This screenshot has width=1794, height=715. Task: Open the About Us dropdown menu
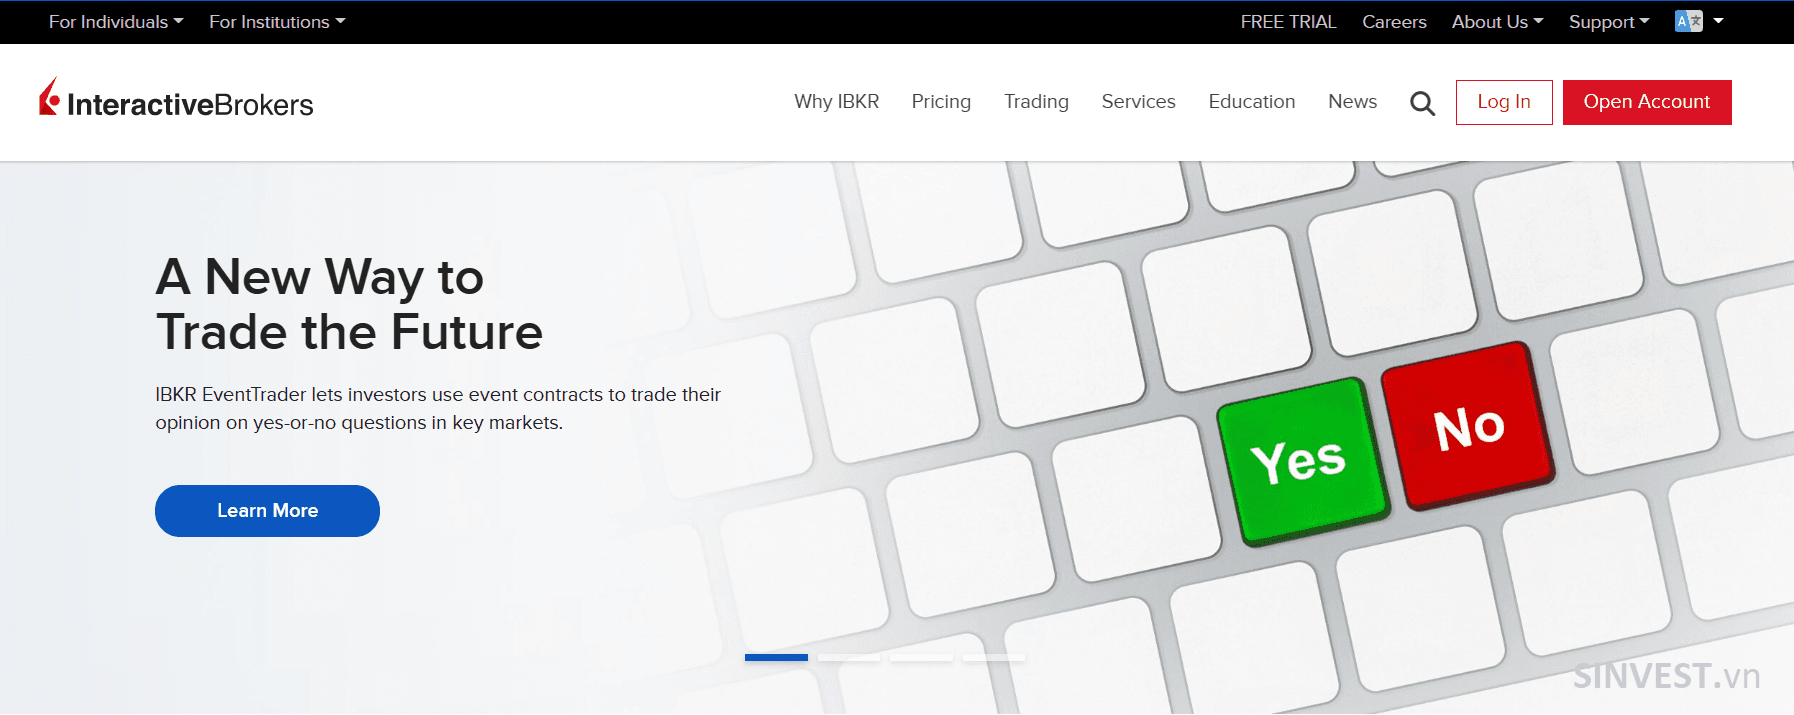1497,22
